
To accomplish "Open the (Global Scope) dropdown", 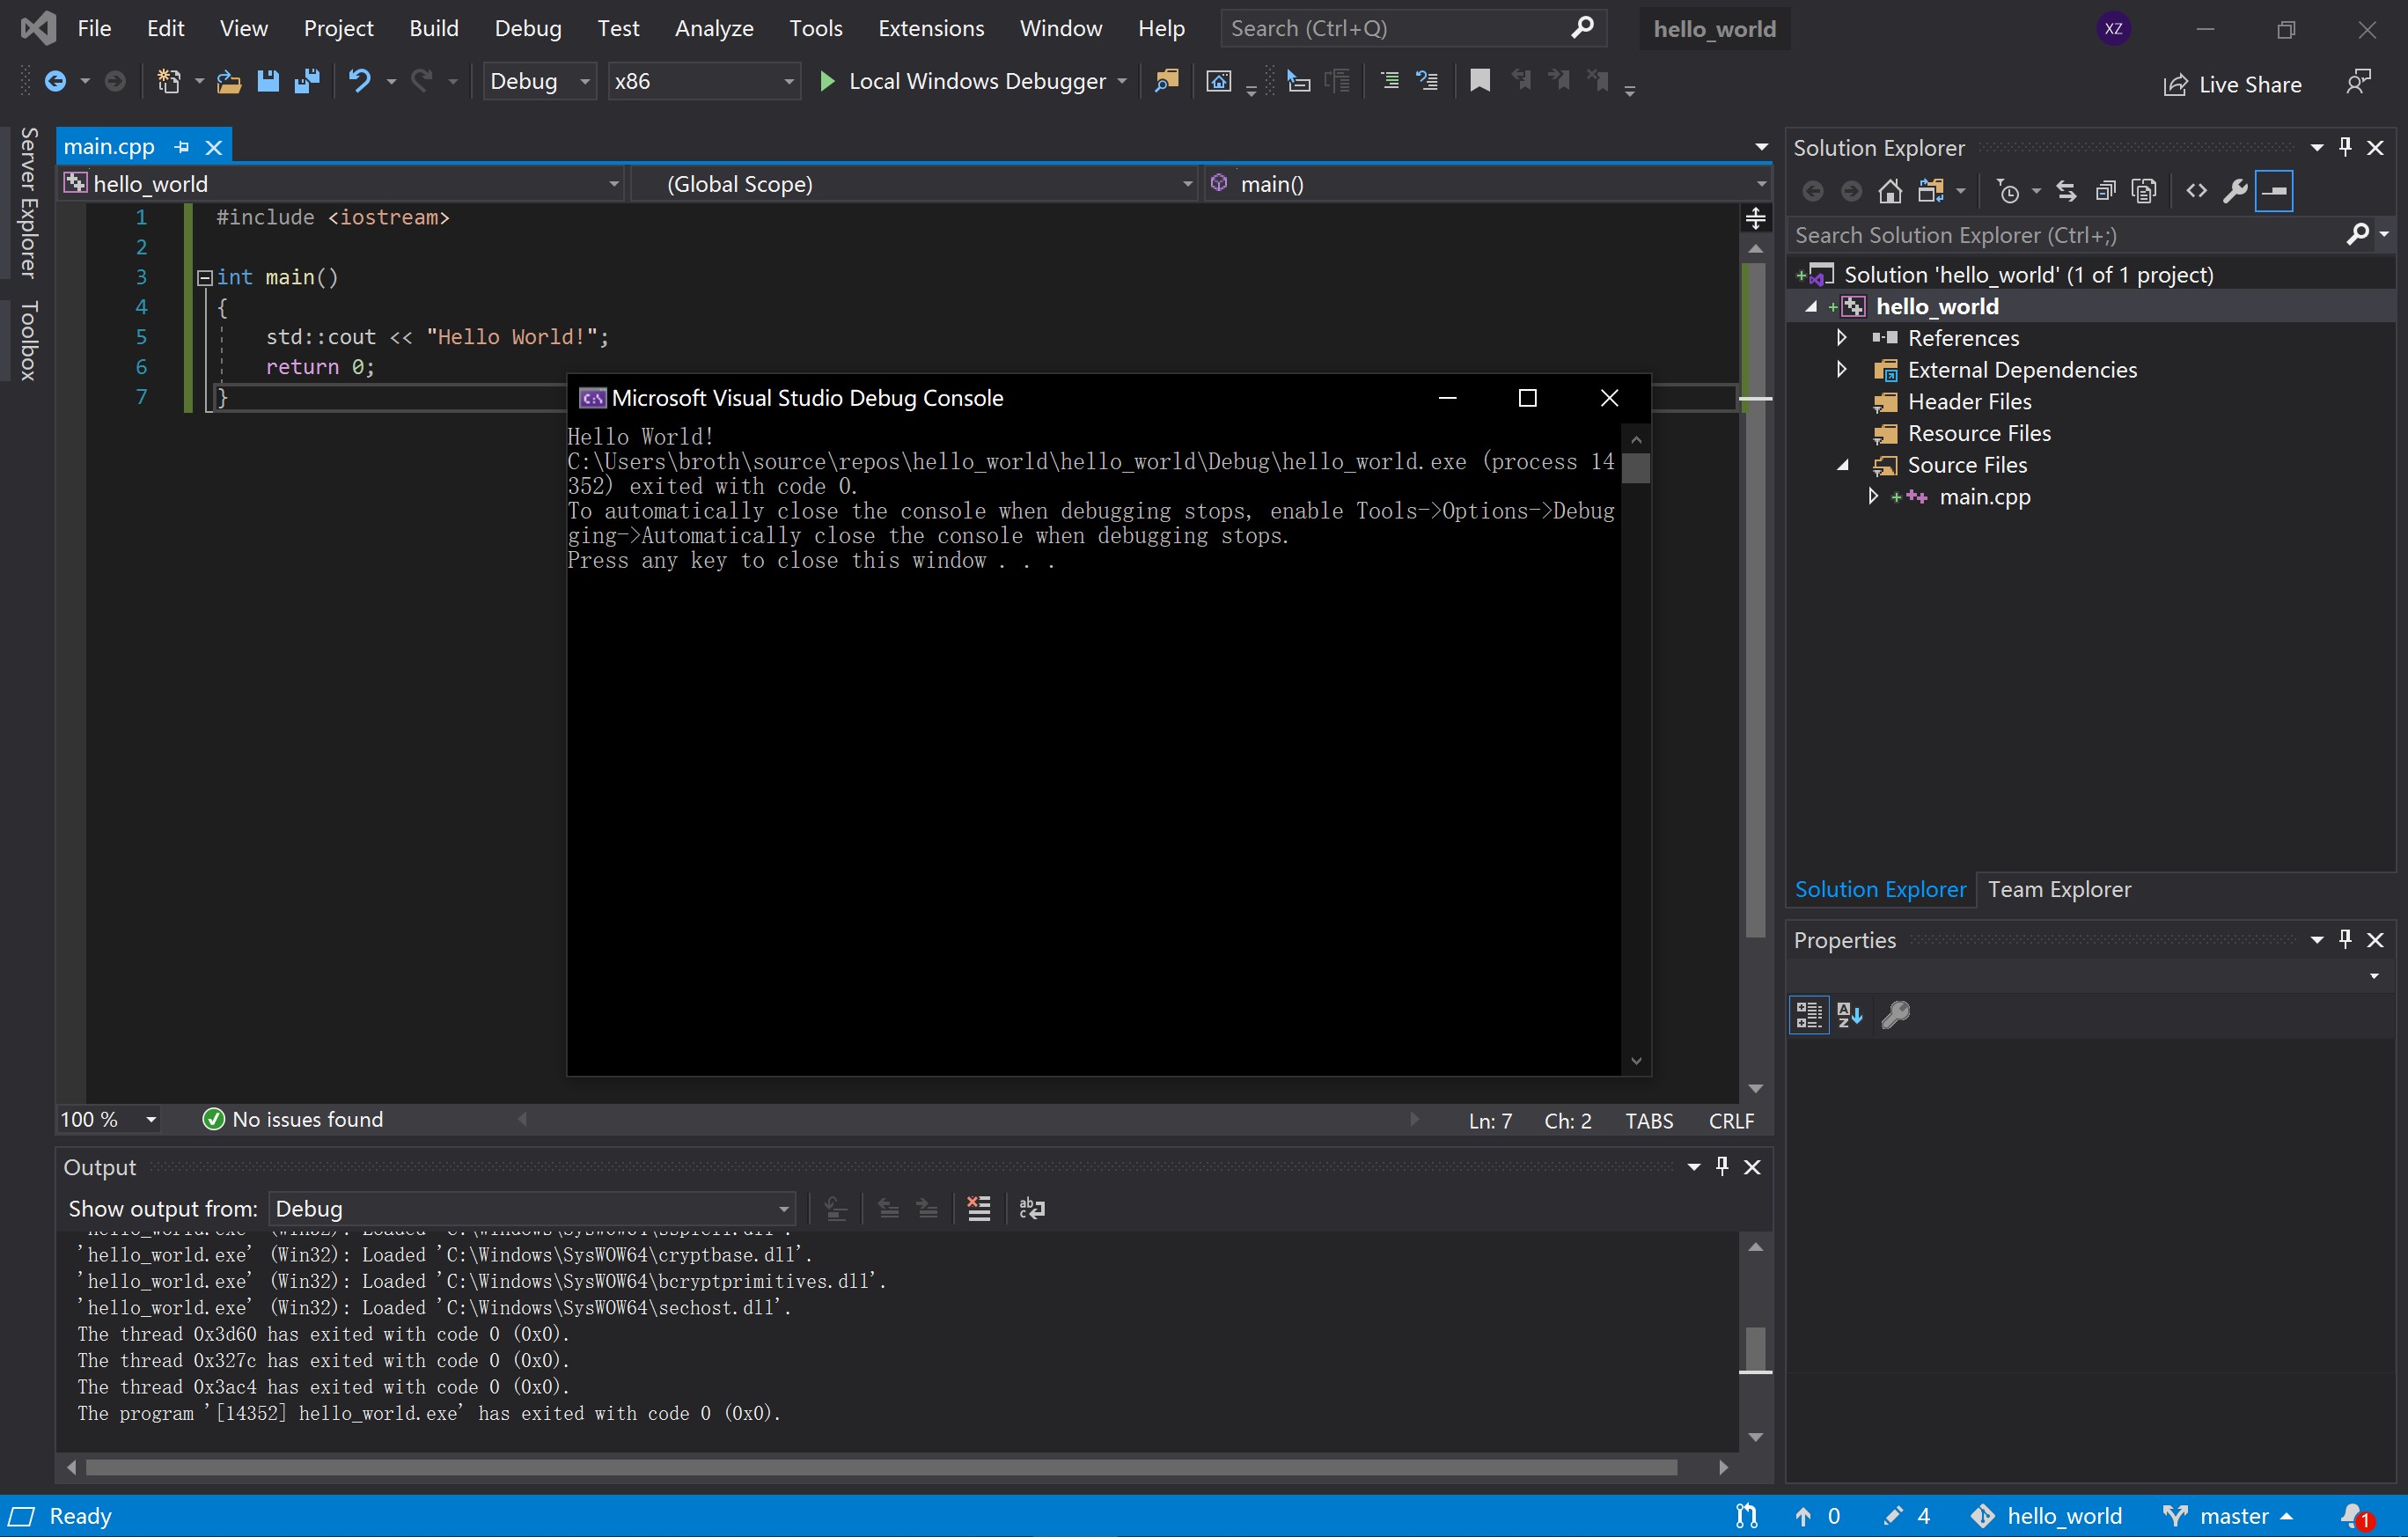I will (x=914, y=184).
